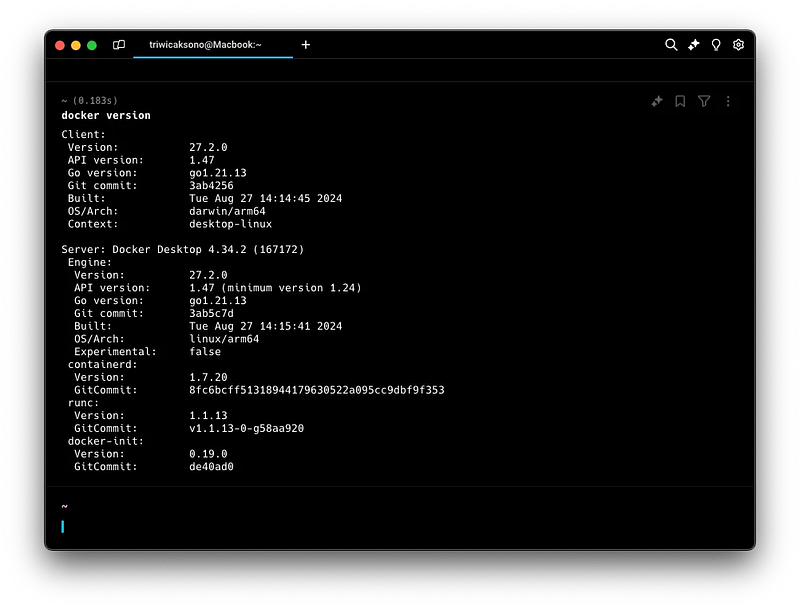Click 'v1.1.13-0-g58aa920' commit value
The image size is (800, 609).
246,428
